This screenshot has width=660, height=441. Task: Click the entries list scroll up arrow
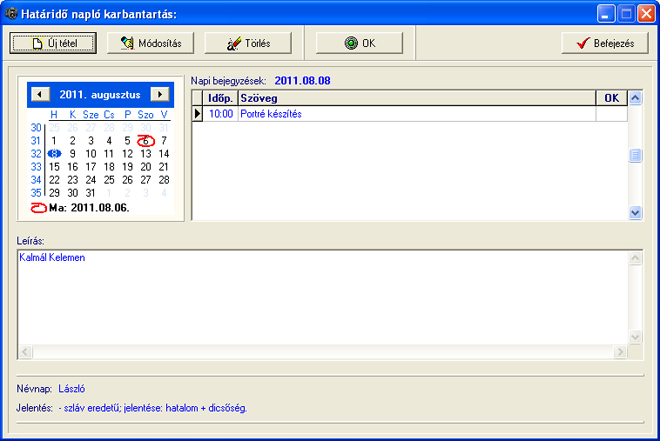click(635, 98)
